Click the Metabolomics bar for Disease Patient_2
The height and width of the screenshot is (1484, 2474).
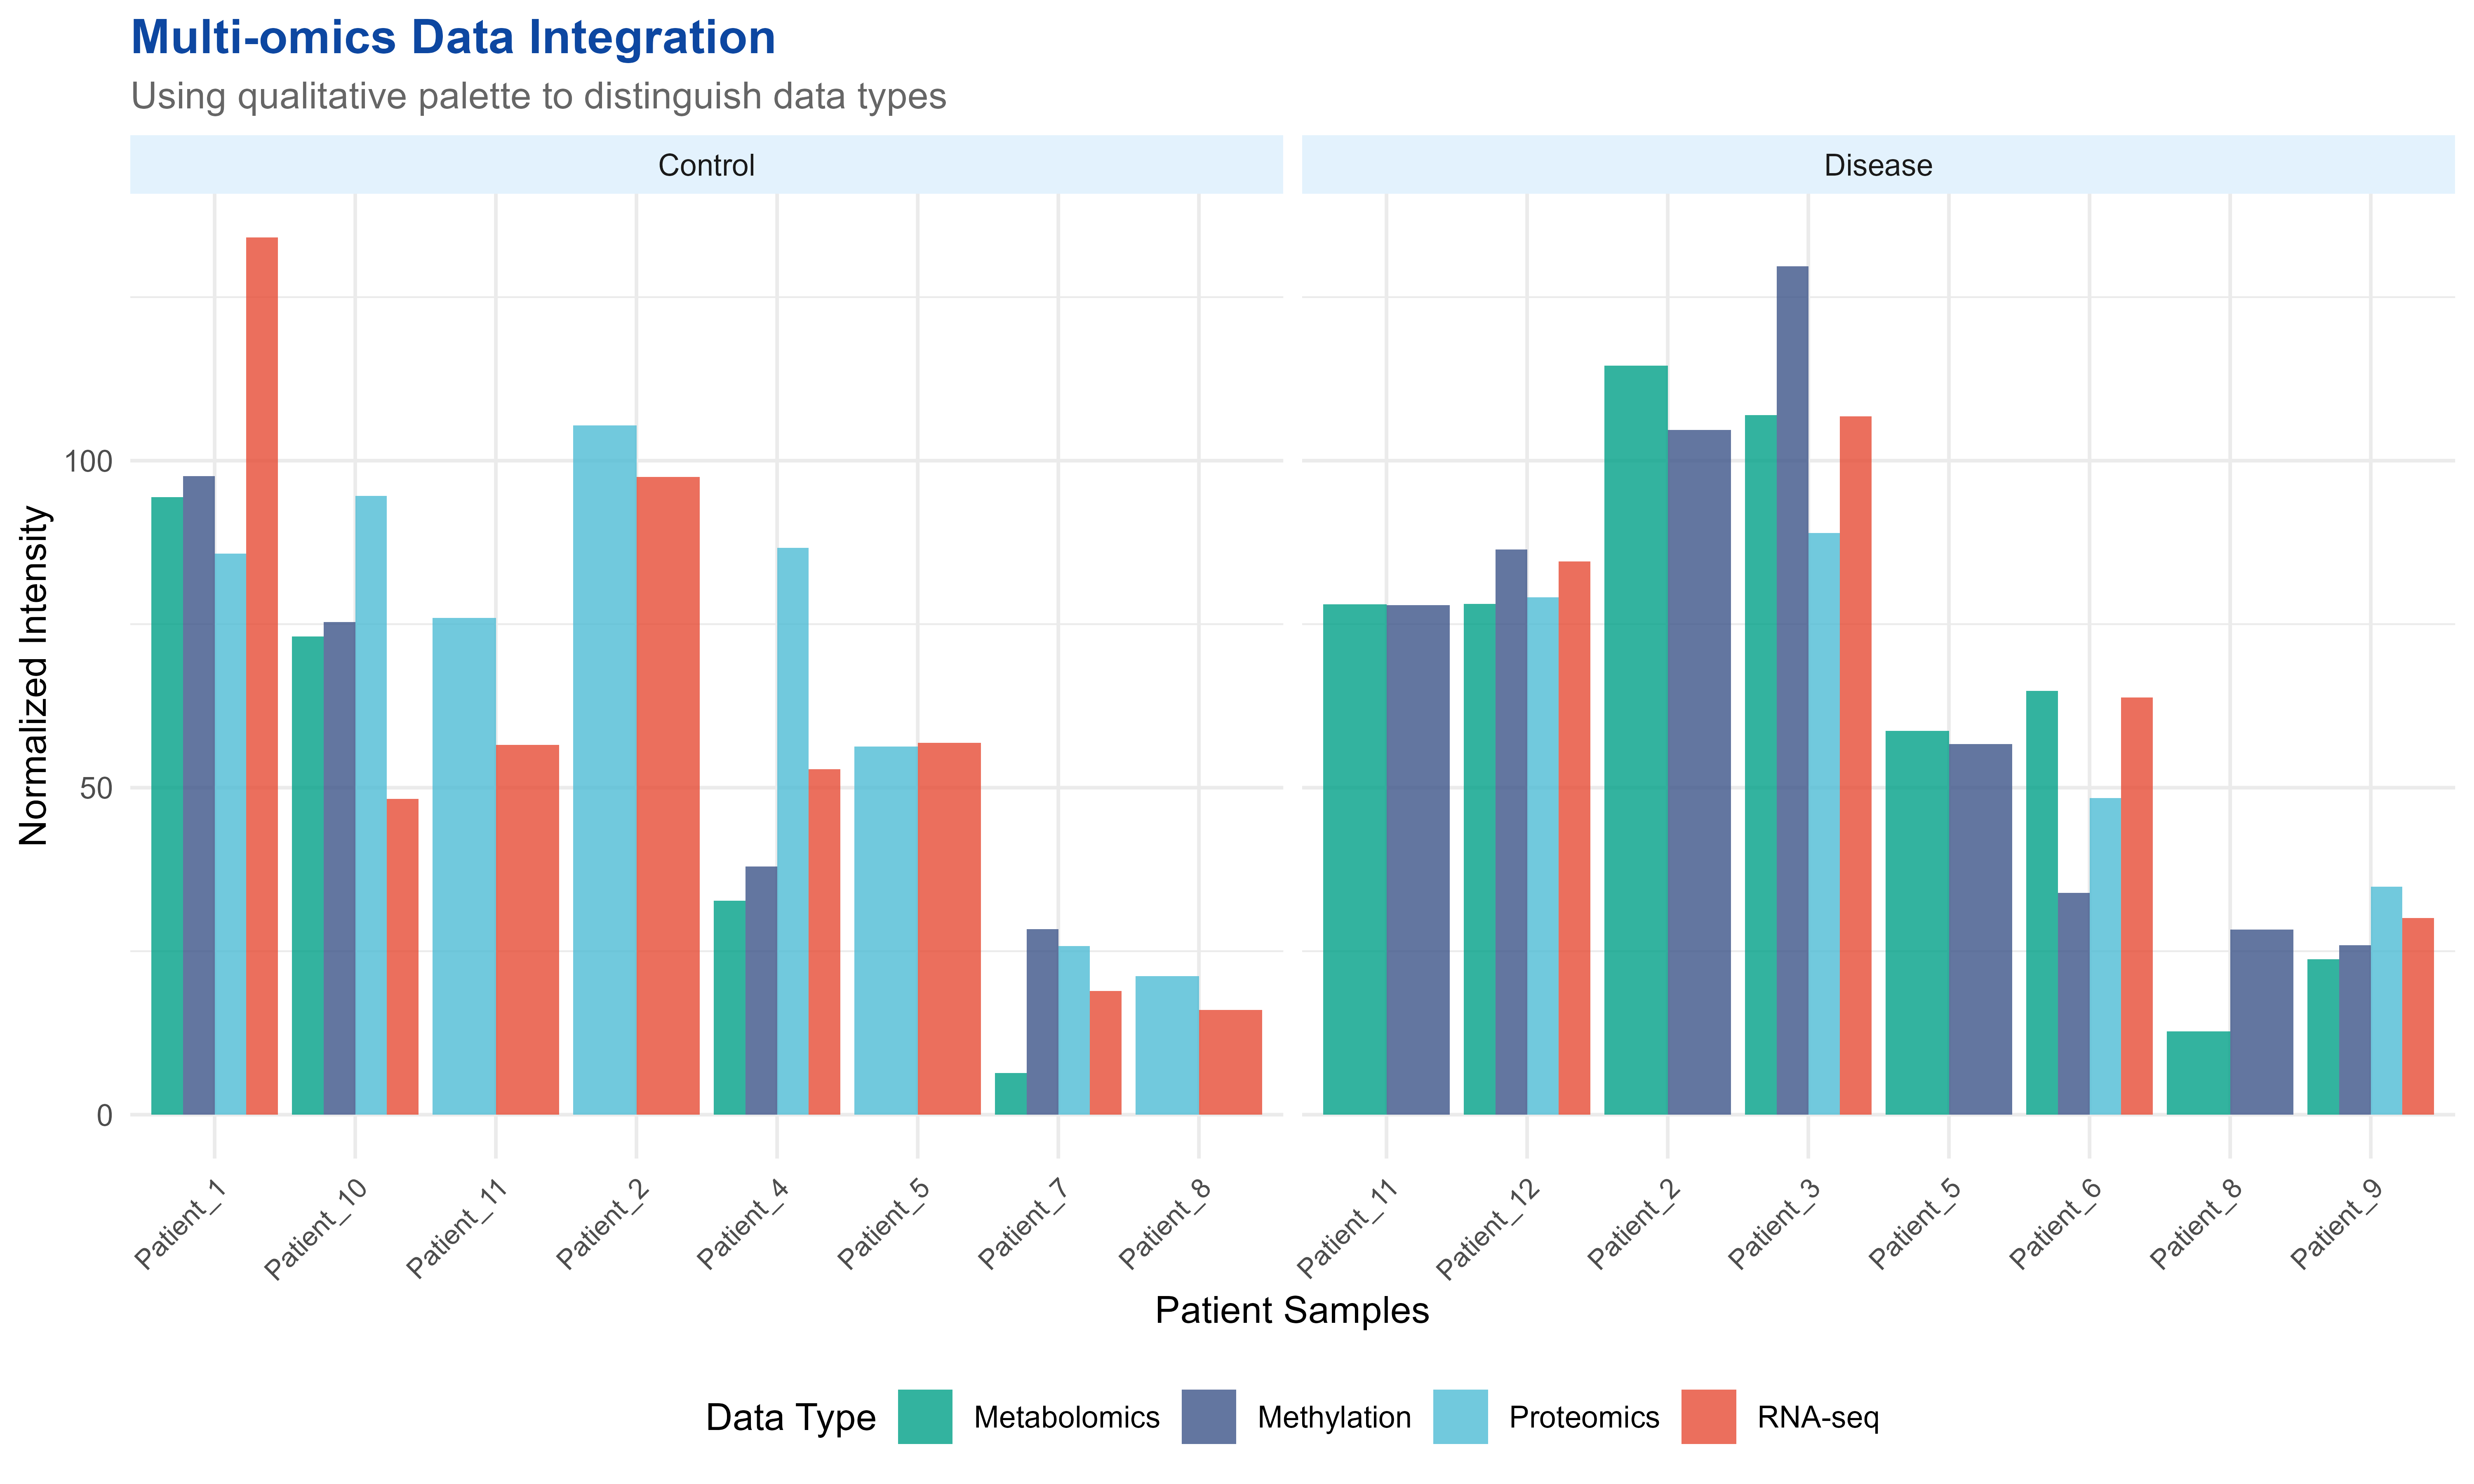coord(1635,740)
